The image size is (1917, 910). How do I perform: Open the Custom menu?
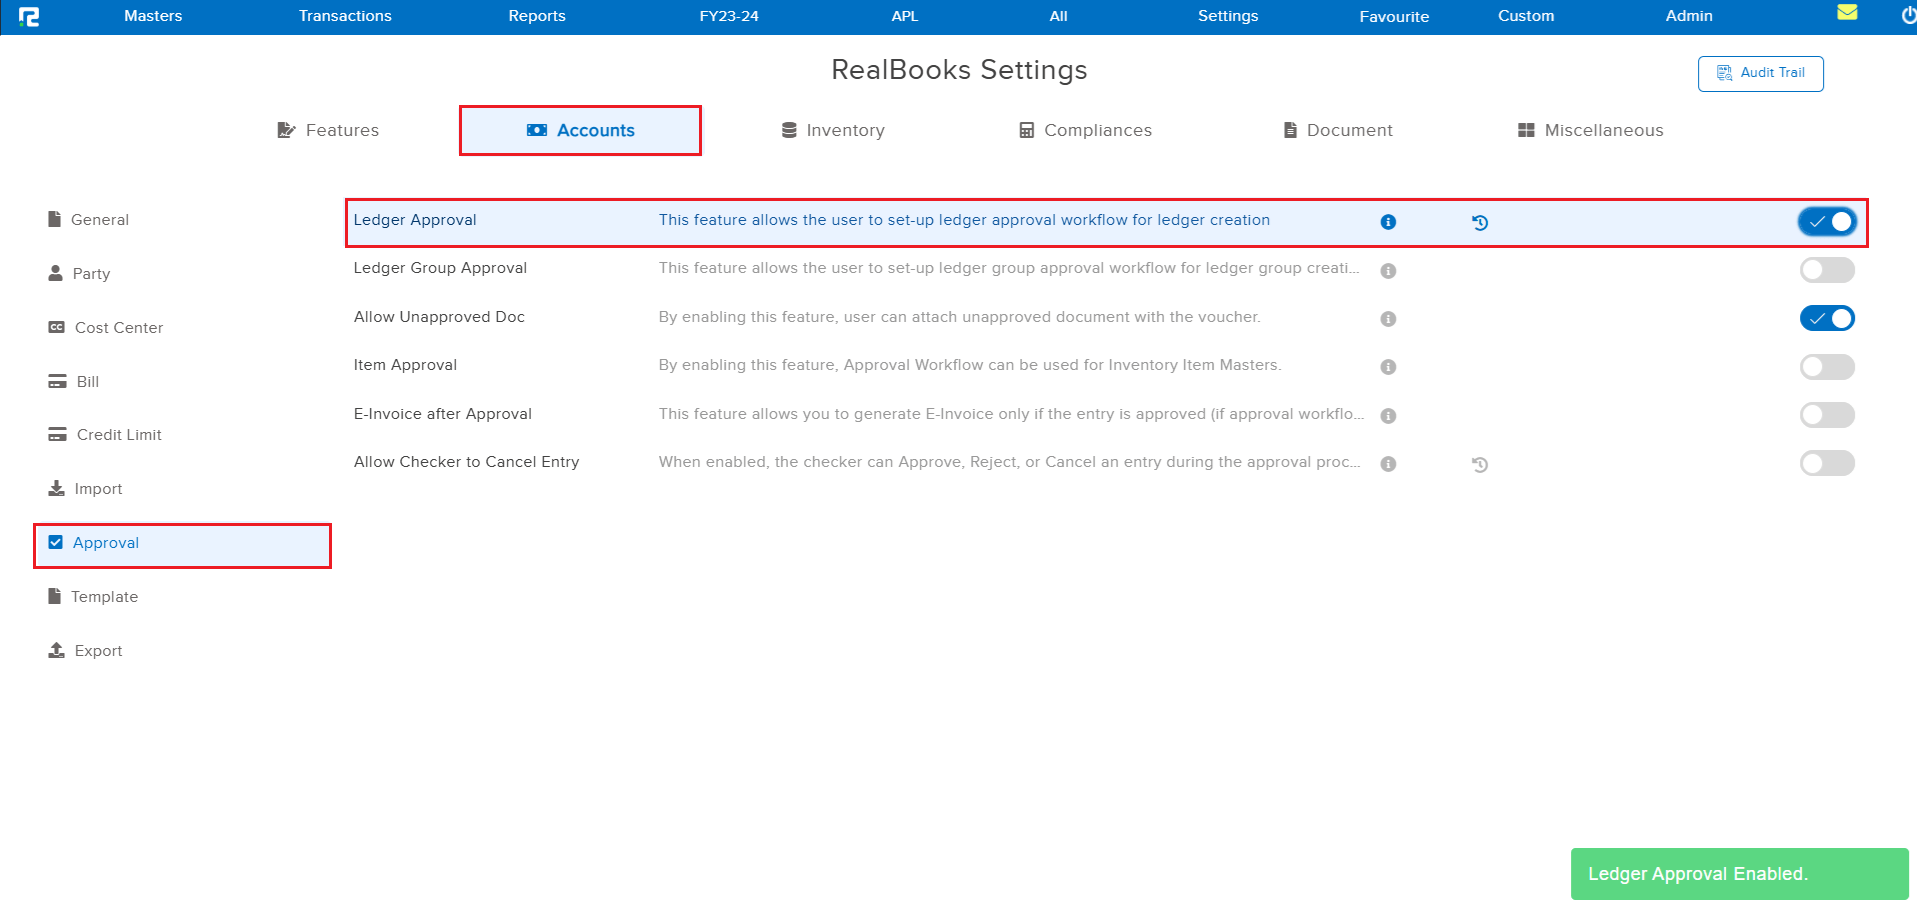click(x=1526, y=16)
